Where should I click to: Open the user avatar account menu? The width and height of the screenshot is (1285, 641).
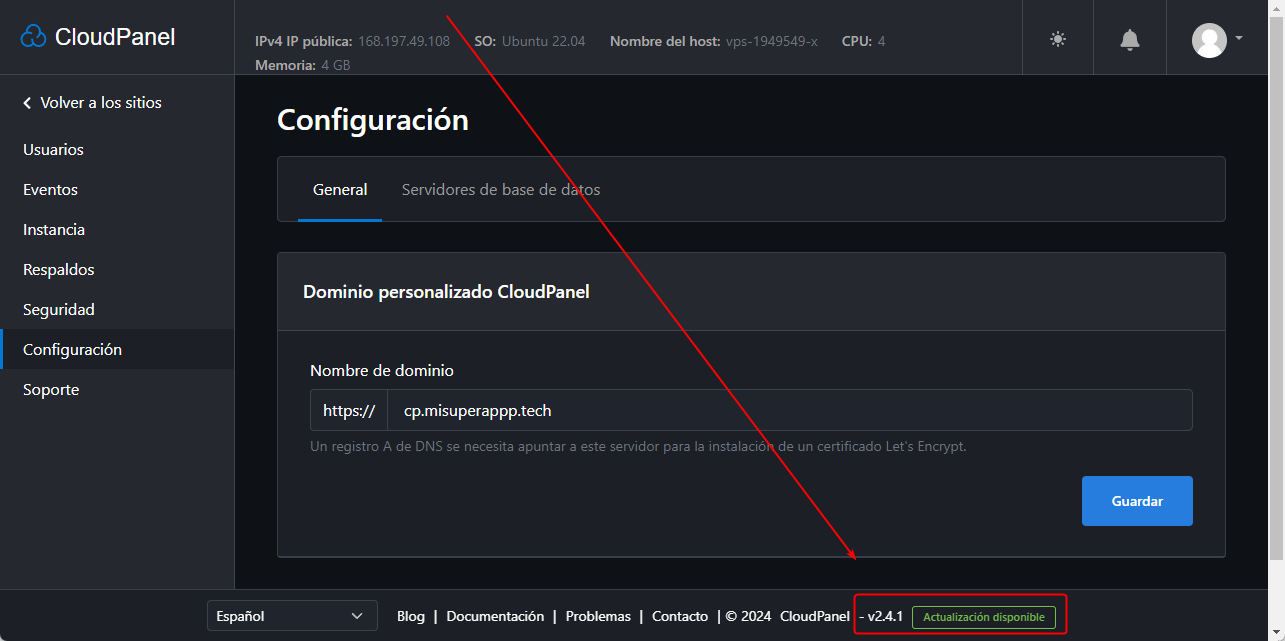[x=1209, y=39]
